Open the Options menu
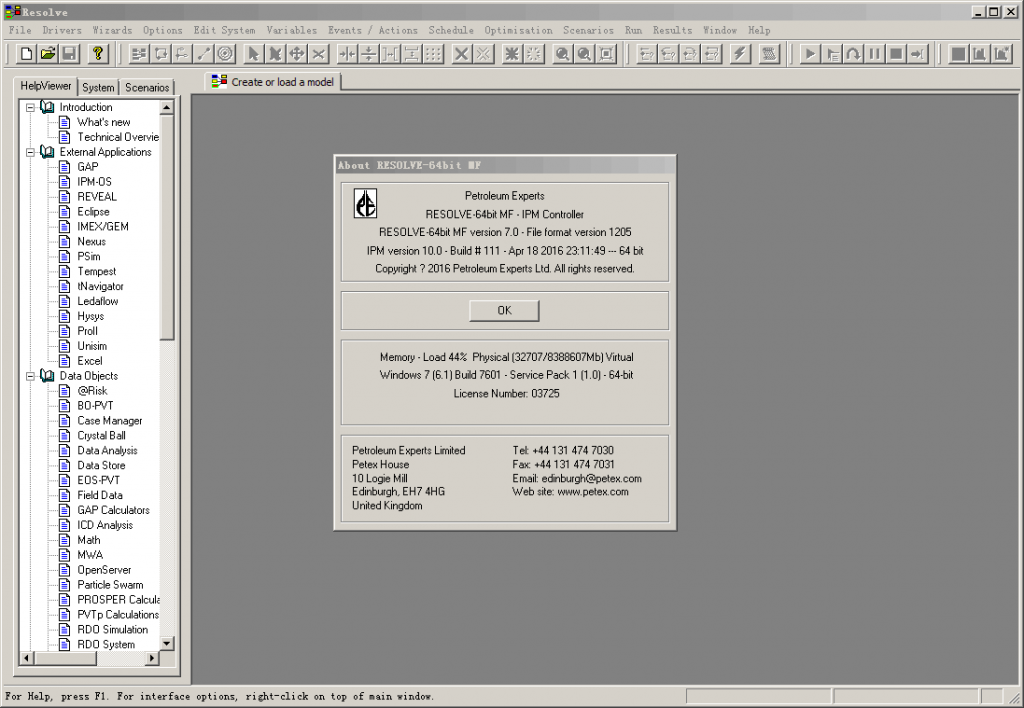Viewport: 1024px width, 708px height. (x=163, y=30)
